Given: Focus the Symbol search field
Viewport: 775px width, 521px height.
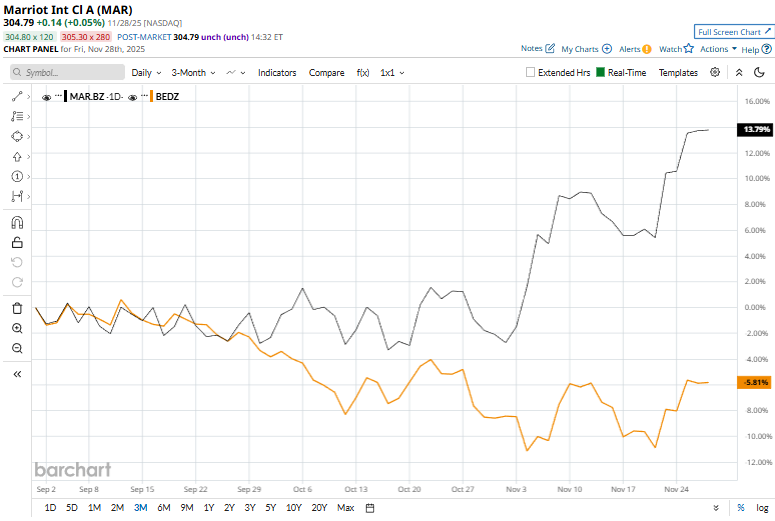Looking at the screenshot, I should tap(67, 72).
